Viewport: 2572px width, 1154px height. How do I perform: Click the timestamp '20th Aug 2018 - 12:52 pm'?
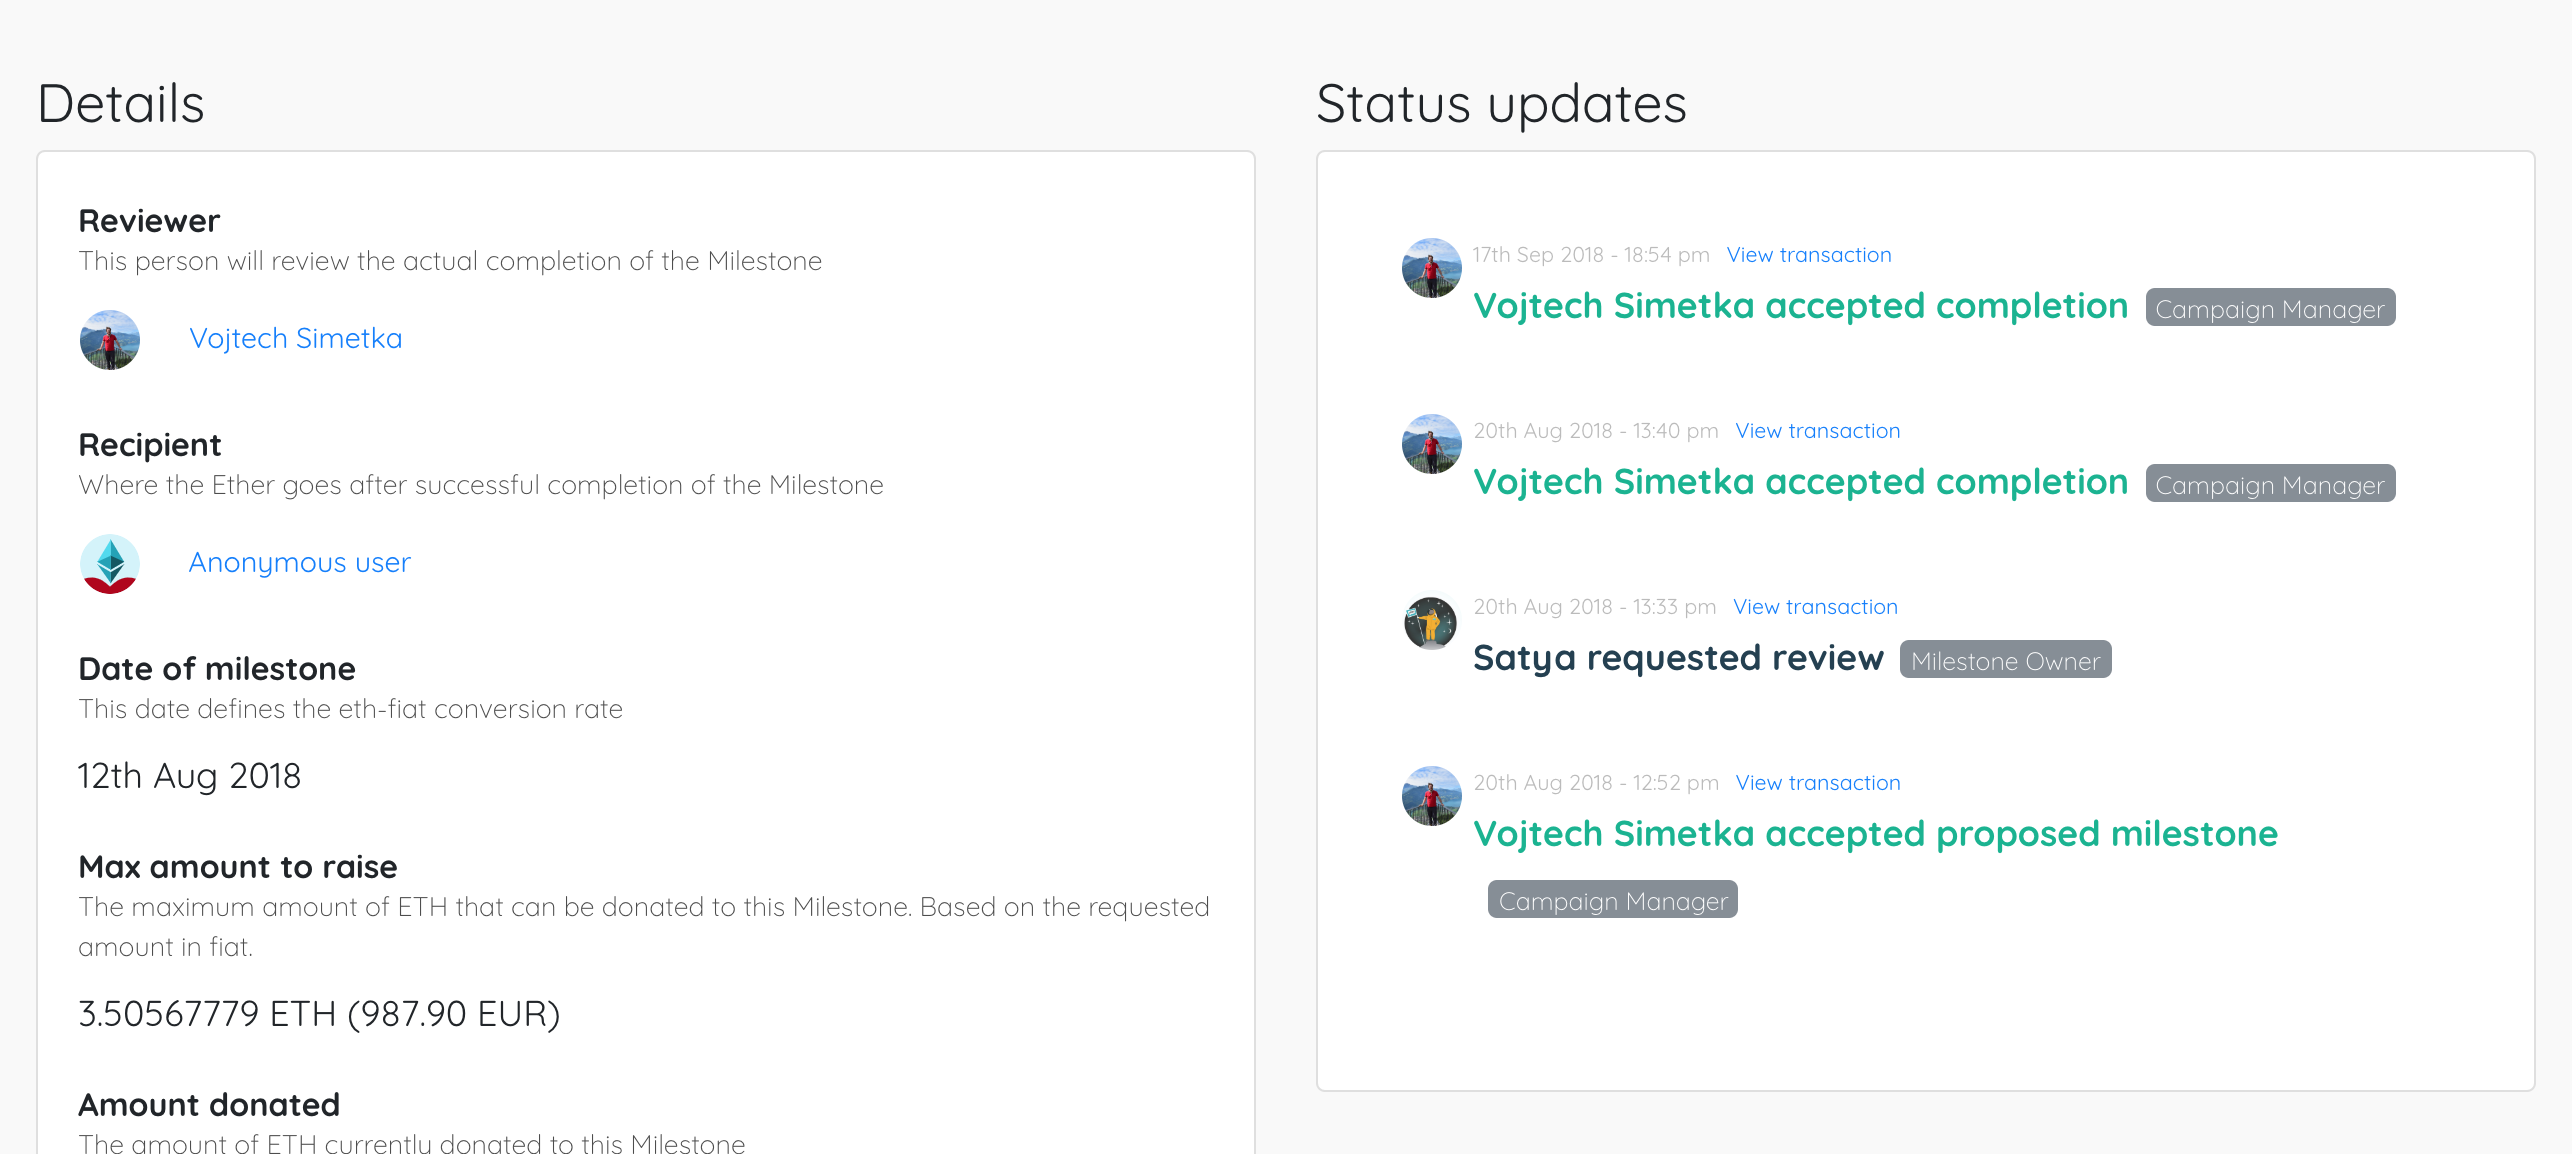pos(1596,783)
